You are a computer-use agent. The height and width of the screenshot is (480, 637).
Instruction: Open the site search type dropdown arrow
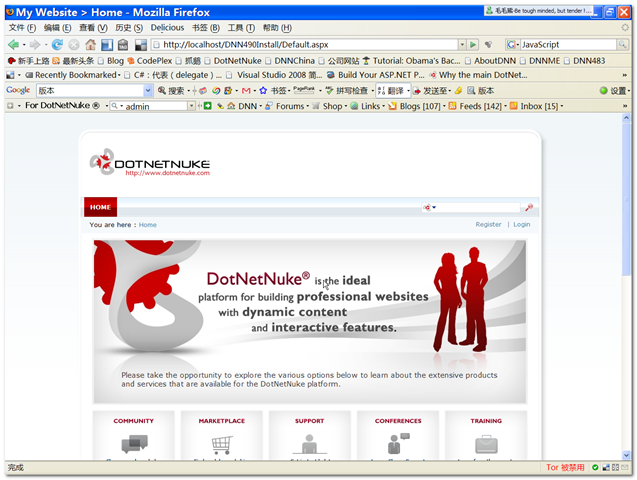point(434,208)
